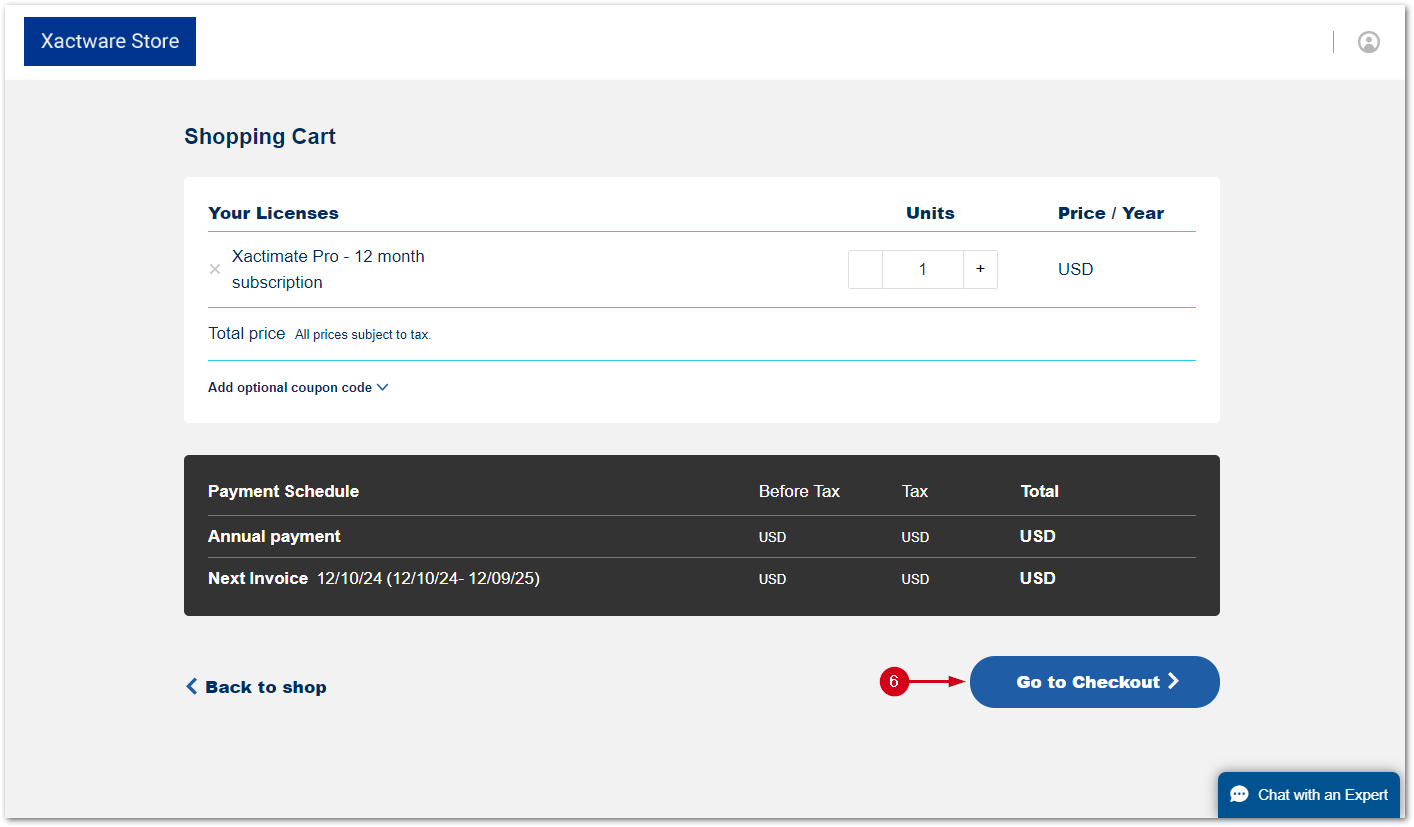Viewport: 1414px width, 827px height.
Task: Click 'All prices subject to tax.' note
Action: [363, 335]
